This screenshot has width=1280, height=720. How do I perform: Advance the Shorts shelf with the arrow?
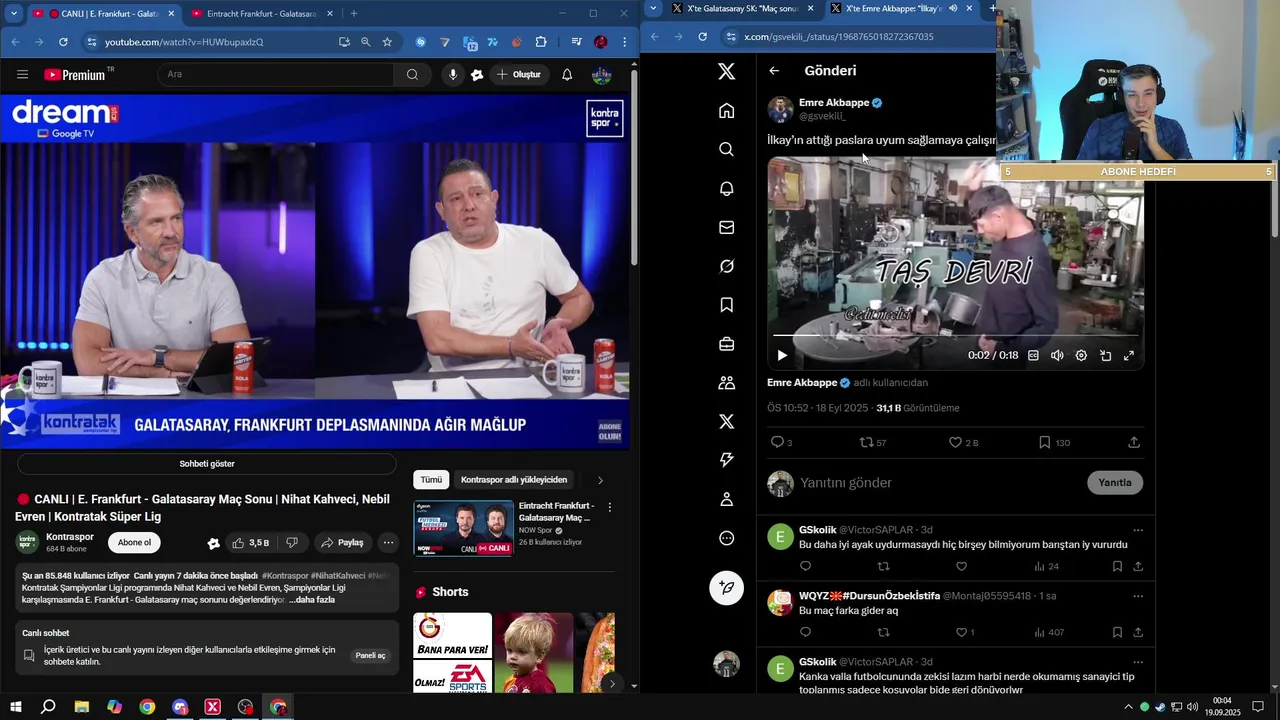(x=612, y=683)
